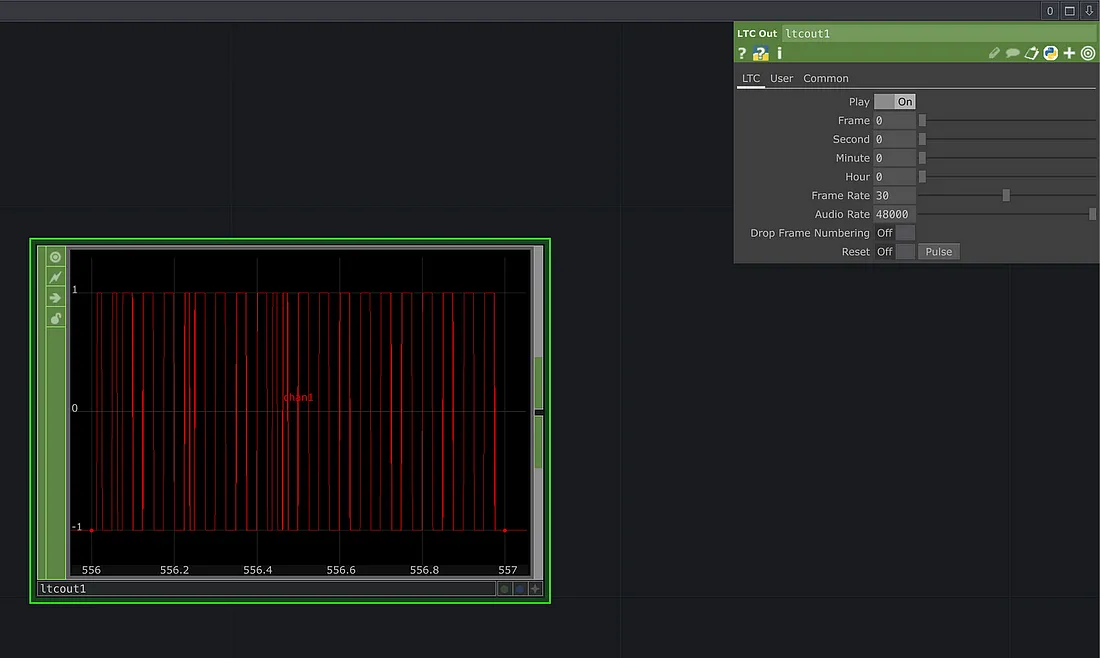
Task: Expand the pane layout menu at top right
Action: tap(1069, 11)
